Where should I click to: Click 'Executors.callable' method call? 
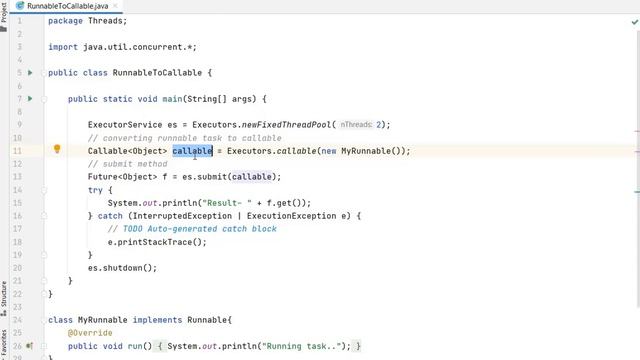[x=271, y=151]
